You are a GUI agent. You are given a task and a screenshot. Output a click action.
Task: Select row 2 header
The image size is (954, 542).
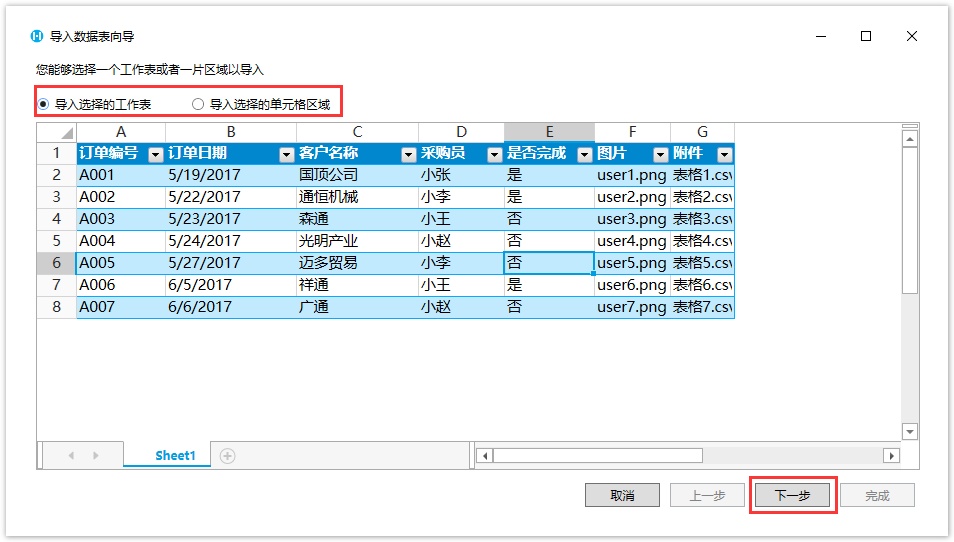click(x=57, y=175)
